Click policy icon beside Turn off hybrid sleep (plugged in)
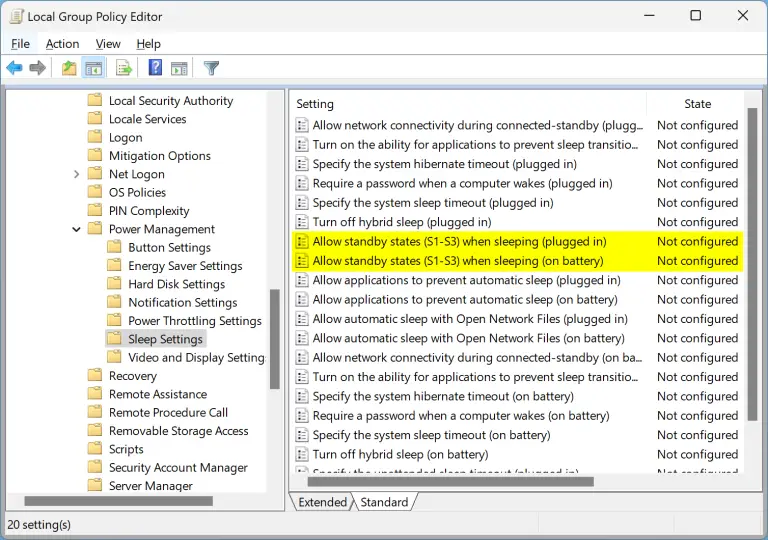The height and width of the screenshot is (540, 768). 302,222
